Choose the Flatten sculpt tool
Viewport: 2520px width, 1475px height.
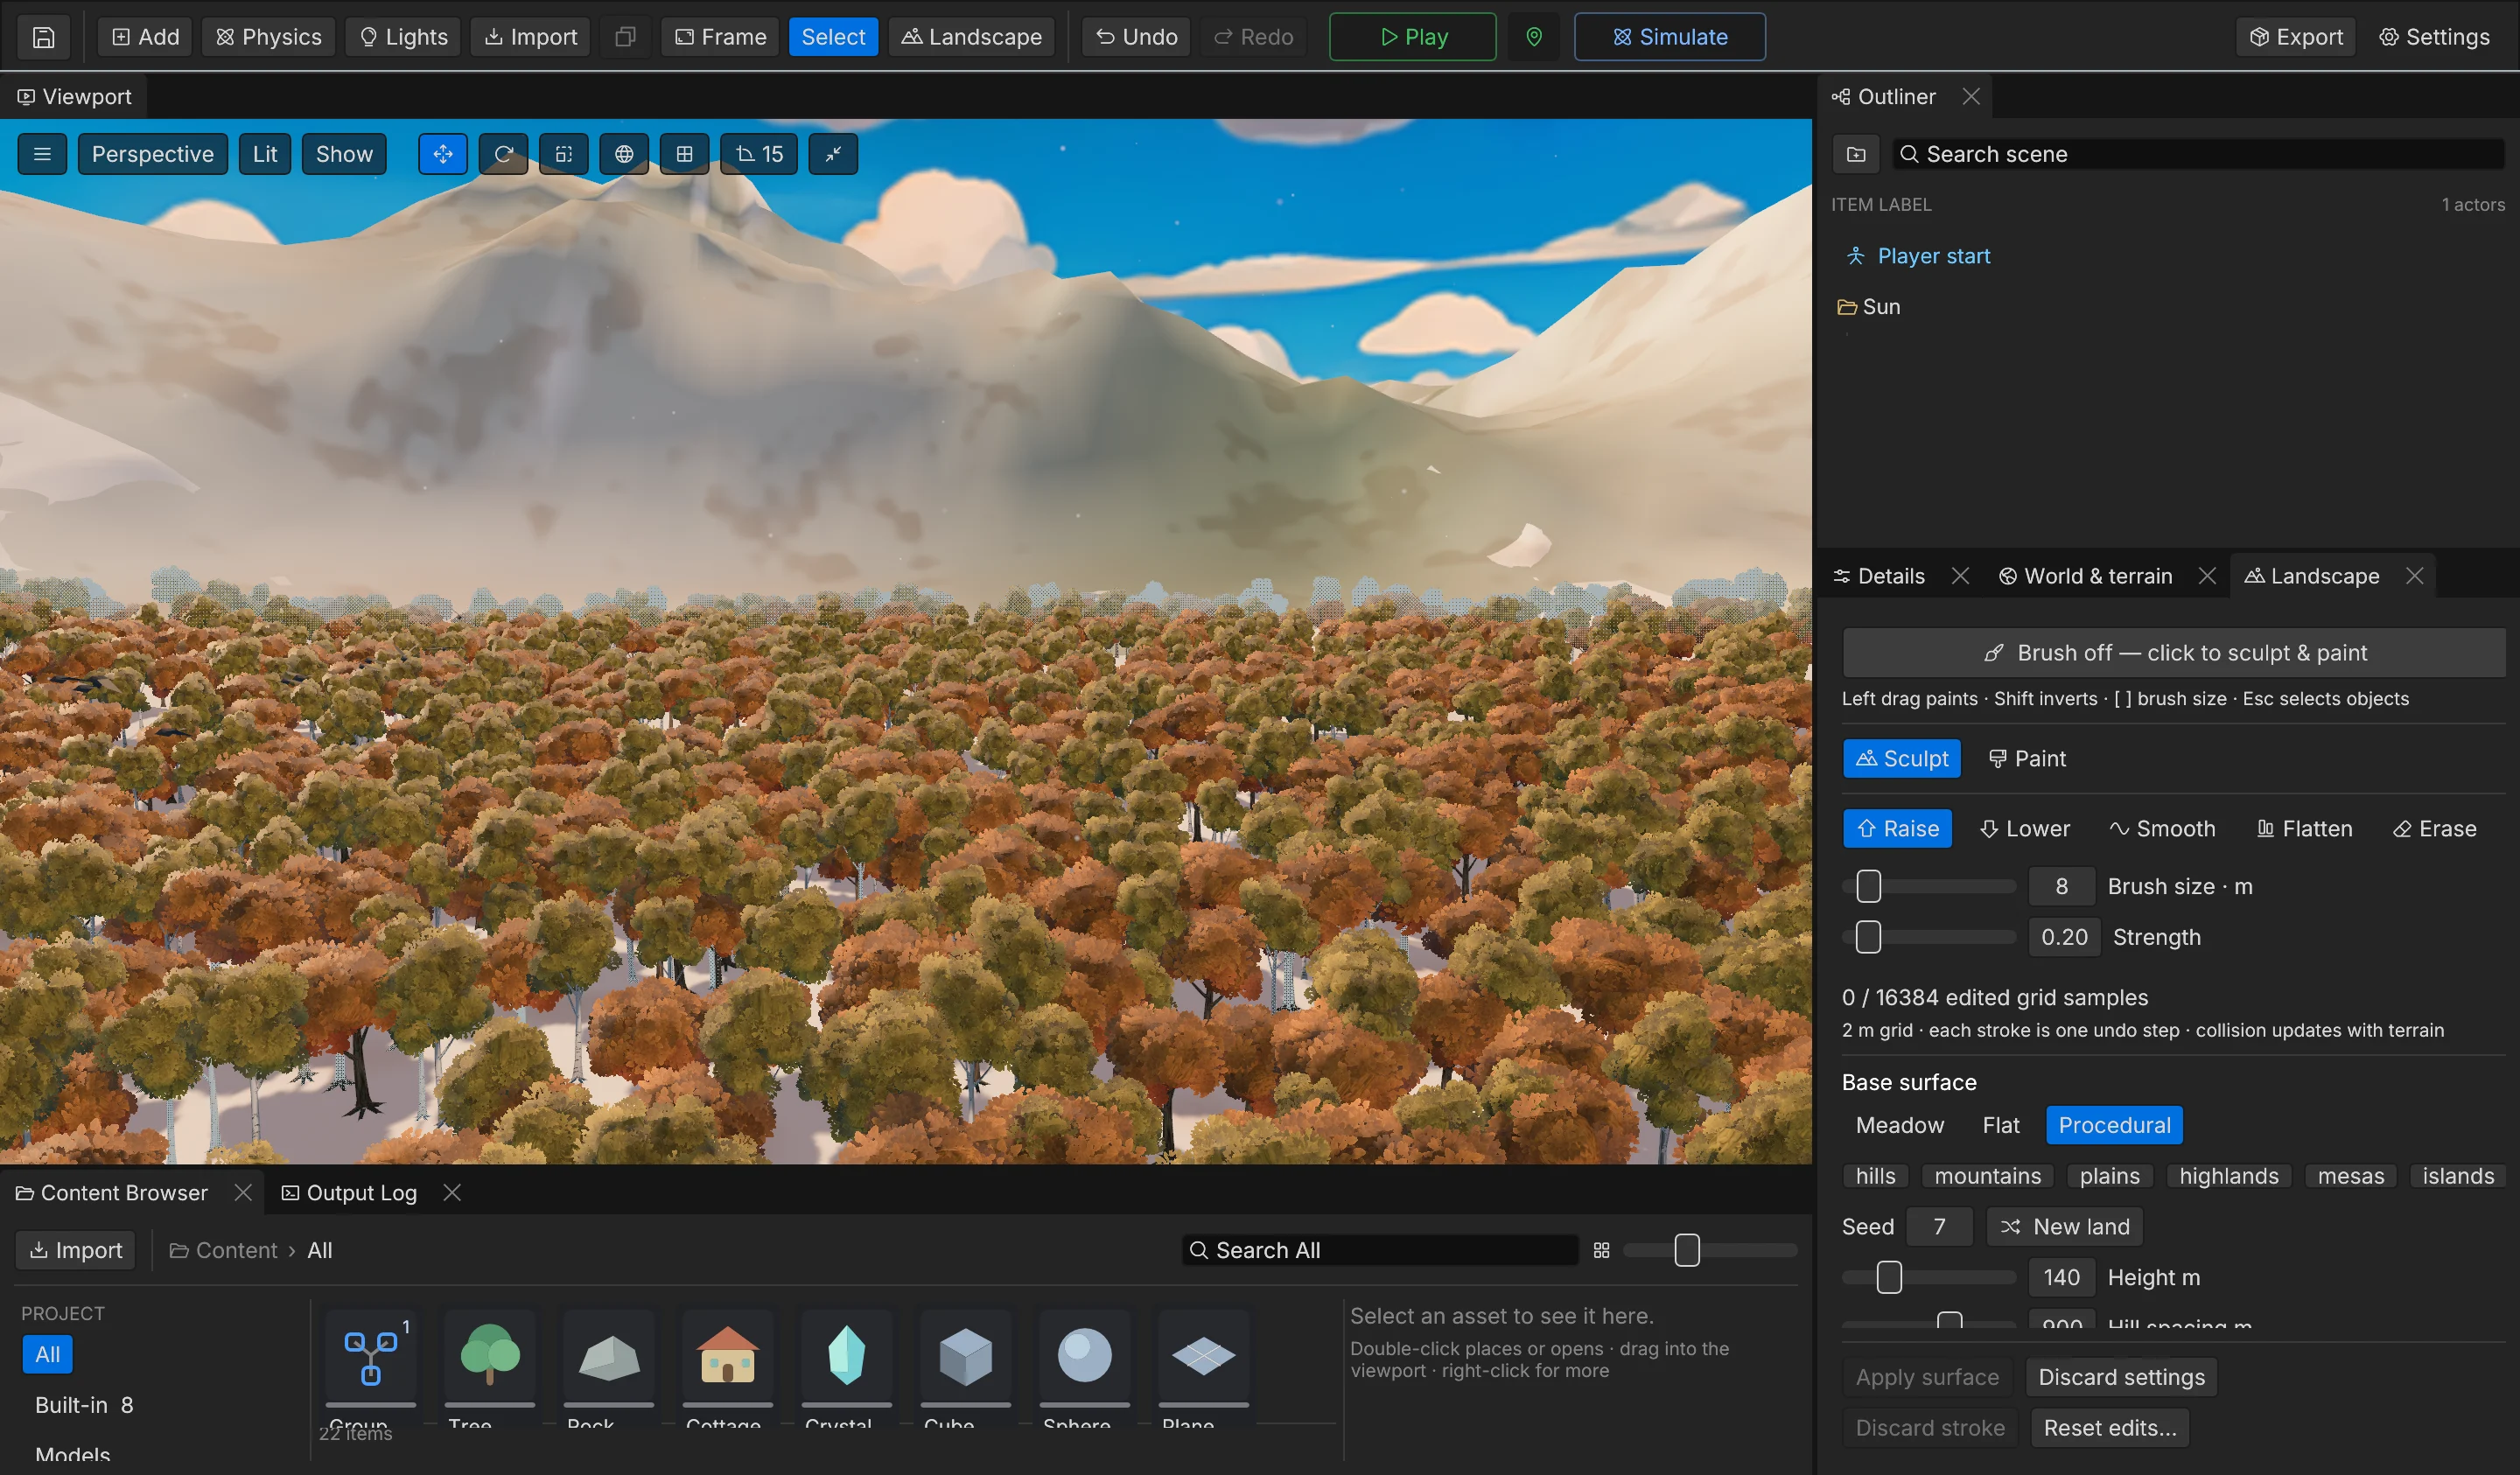coord(2304,829)
